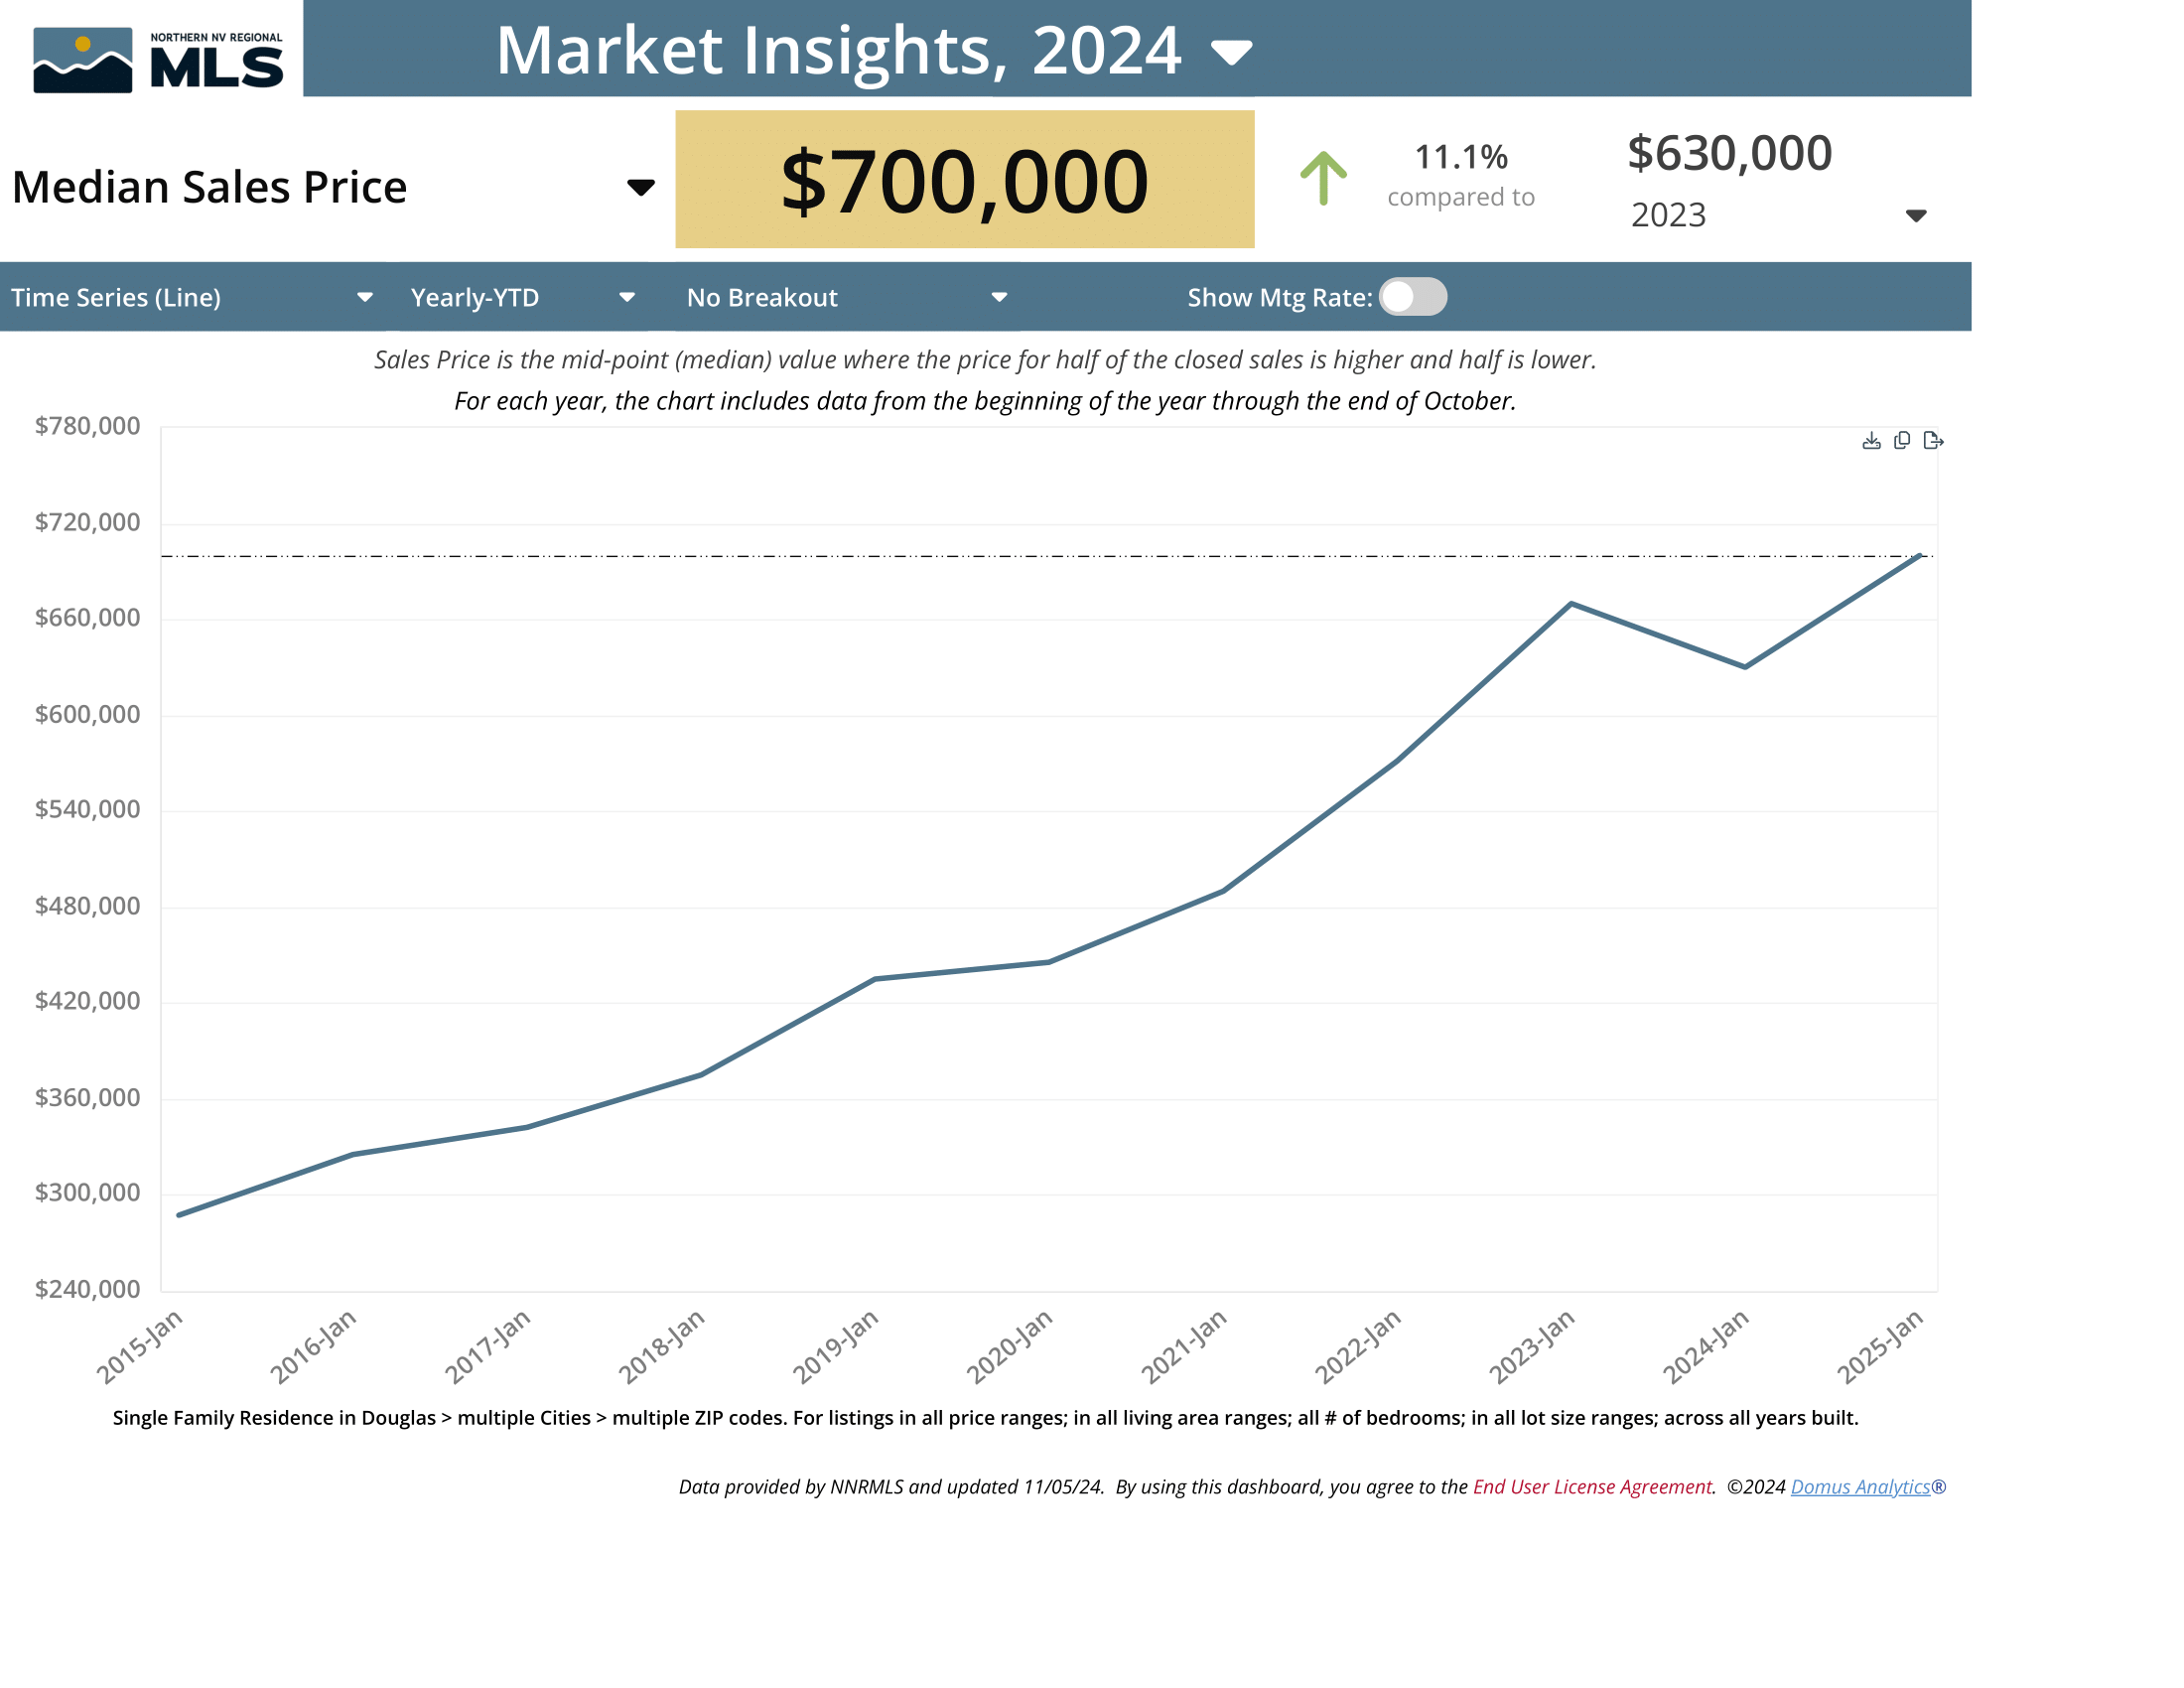Click the 2023-Jan peak on the chart line
The height and width of the screenshot is (1688, 2184).
(1571, 603)
